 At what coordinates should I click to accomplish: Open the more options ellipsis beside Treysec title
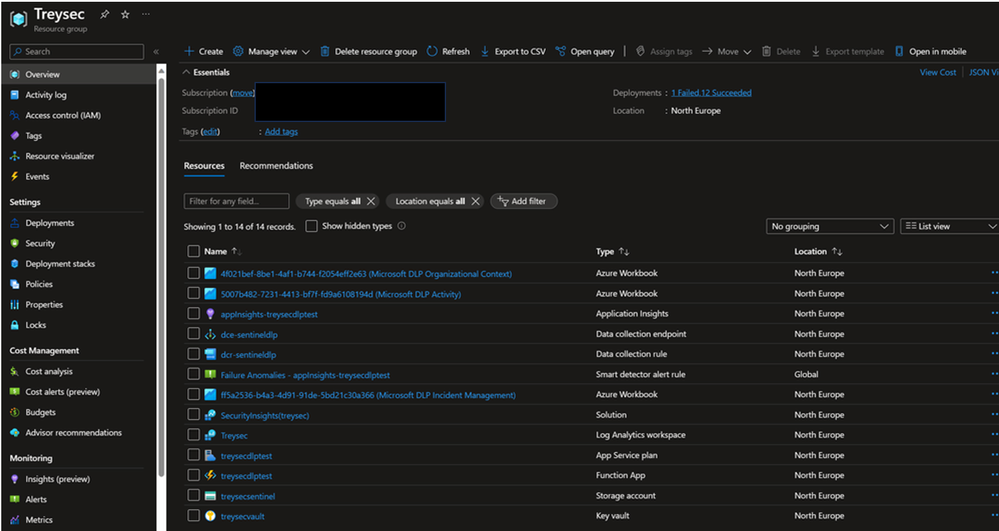click(146, 14)
